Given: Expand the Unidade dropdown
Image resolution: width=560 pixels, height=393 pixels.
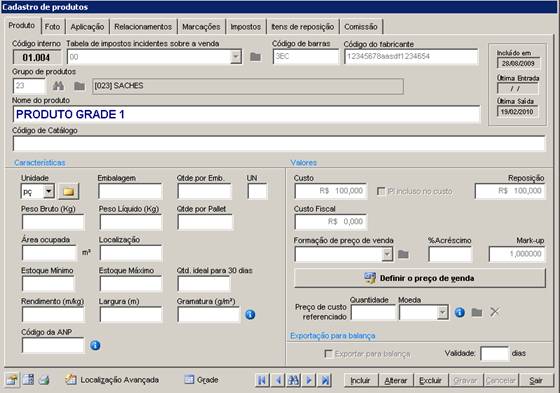Looking at the screenshot, I should [x=49, y=191].
